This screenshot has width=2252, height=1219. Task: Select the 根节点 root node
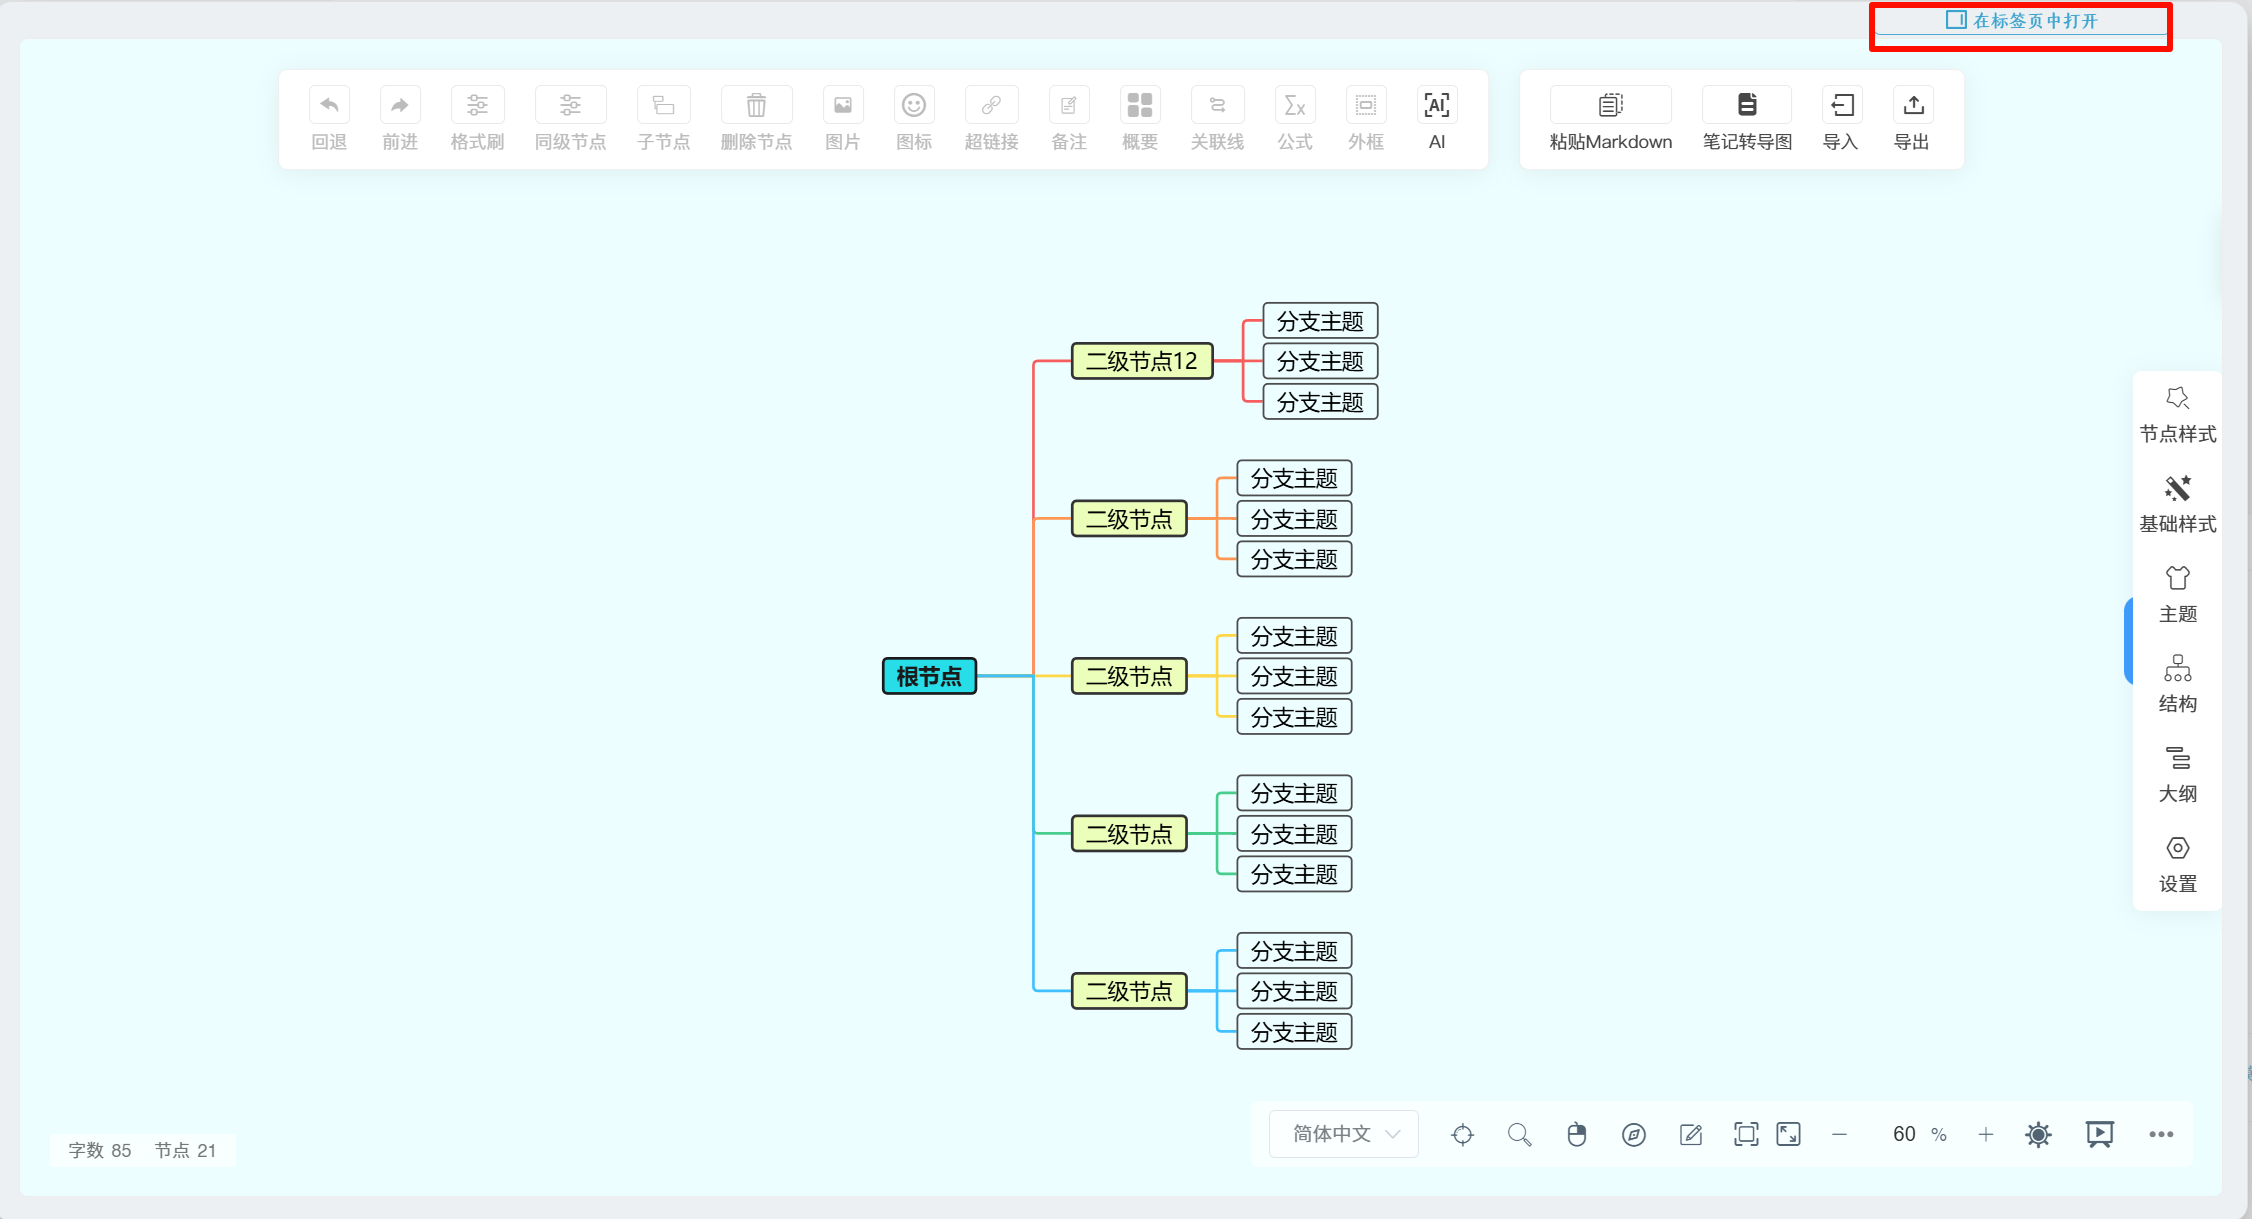point(928,676)
